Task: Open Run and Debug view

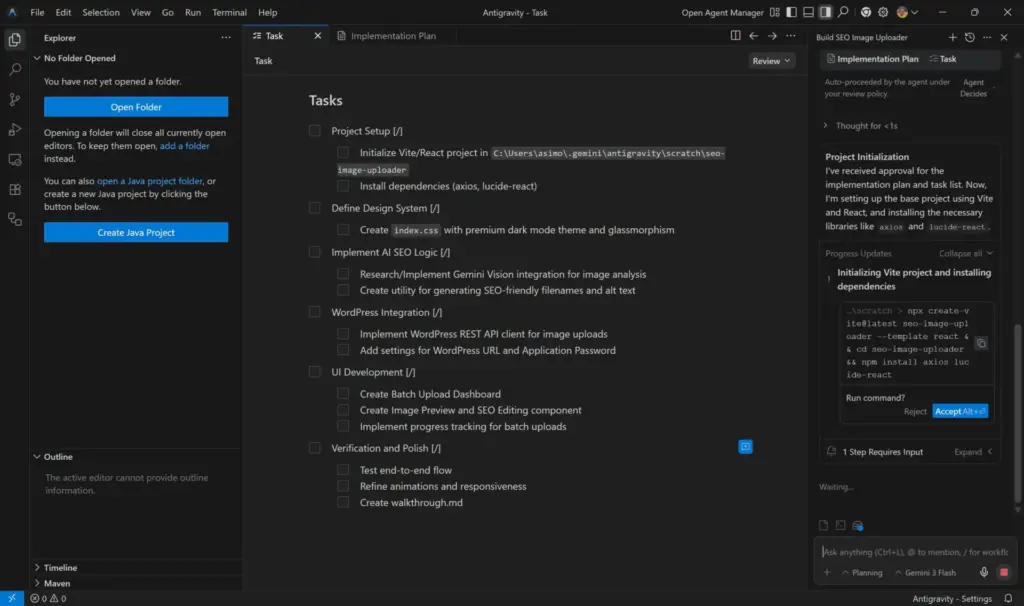Action: [x=15, y=129]
